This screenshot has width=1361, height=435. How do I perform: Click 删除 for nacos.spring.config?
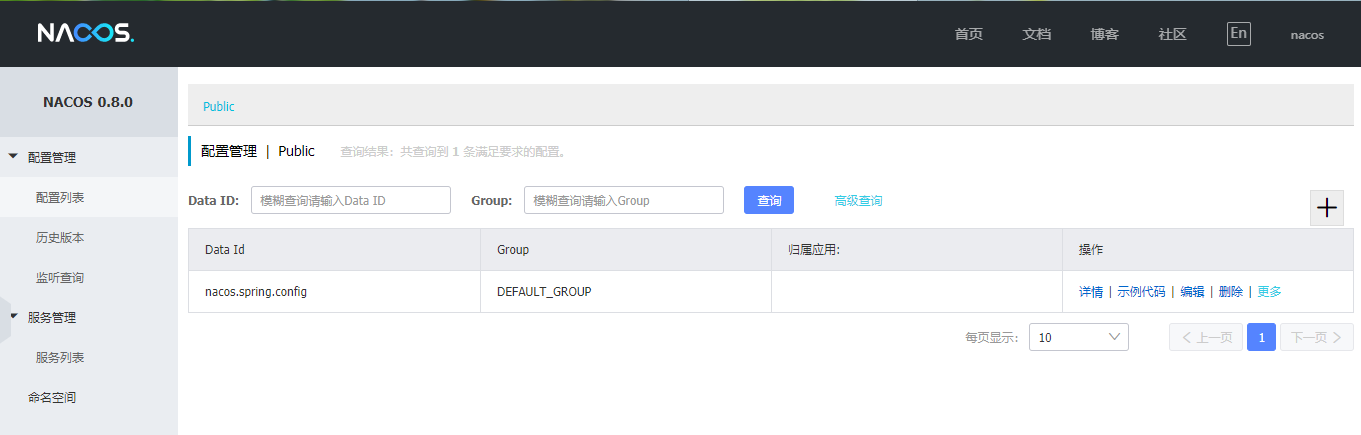click(x=1231, y=292)
